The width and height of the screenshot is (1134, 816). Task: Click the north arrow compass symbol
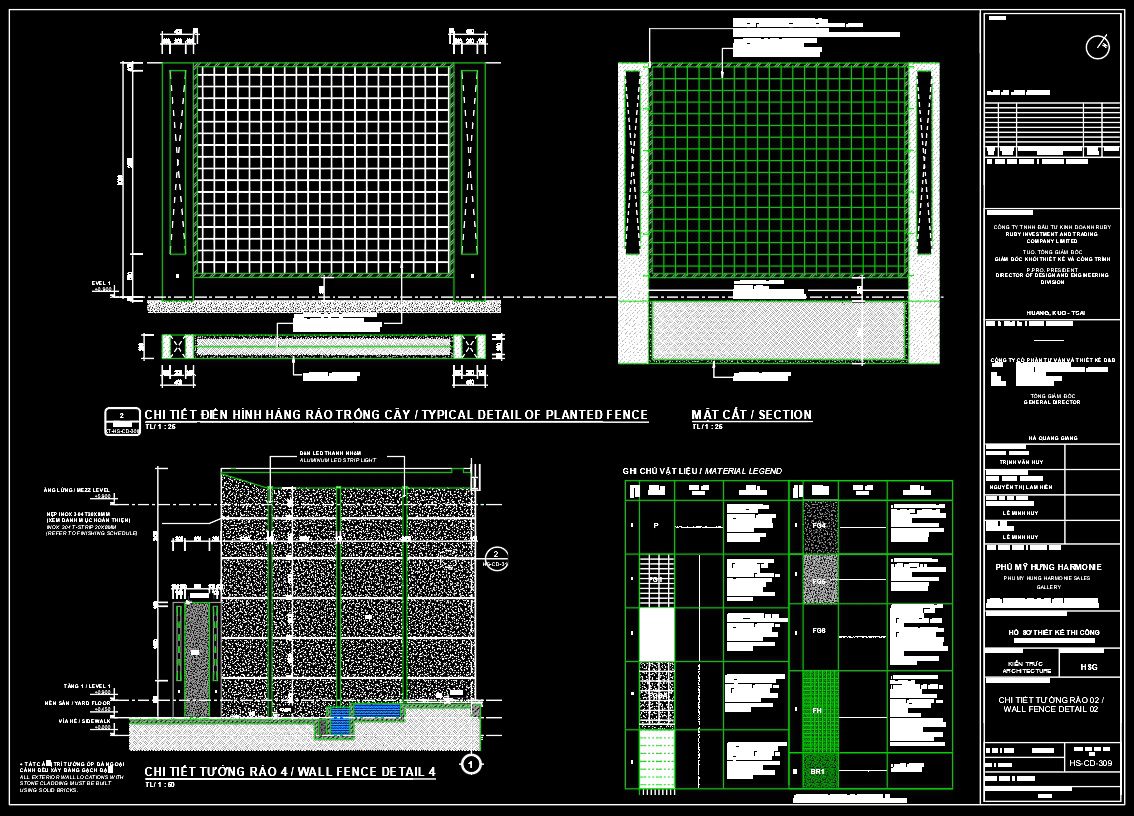tap(1097, 47)
